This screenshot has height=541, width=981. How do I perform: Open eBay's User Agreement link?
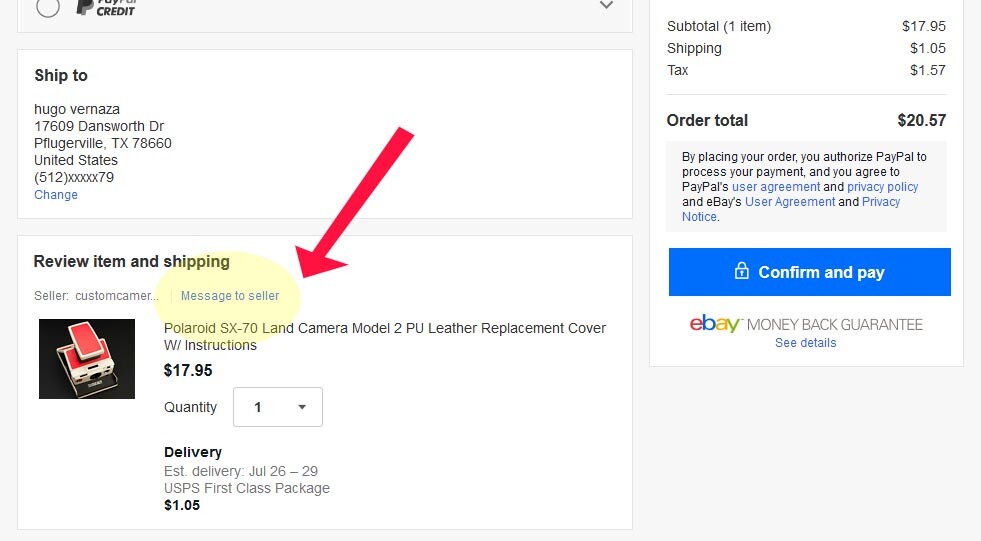pyautogui.click(x=790, y=202)
